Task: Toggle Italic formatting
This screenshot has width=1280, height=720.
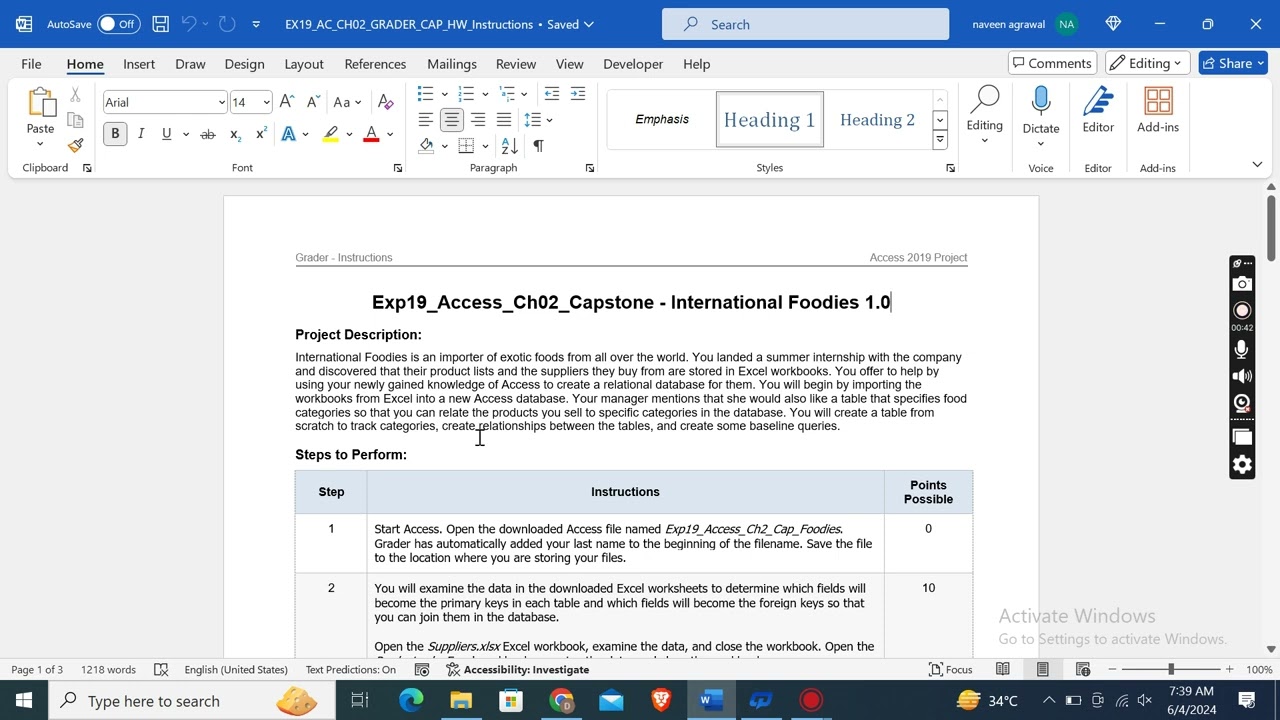Action: [141, 134]
